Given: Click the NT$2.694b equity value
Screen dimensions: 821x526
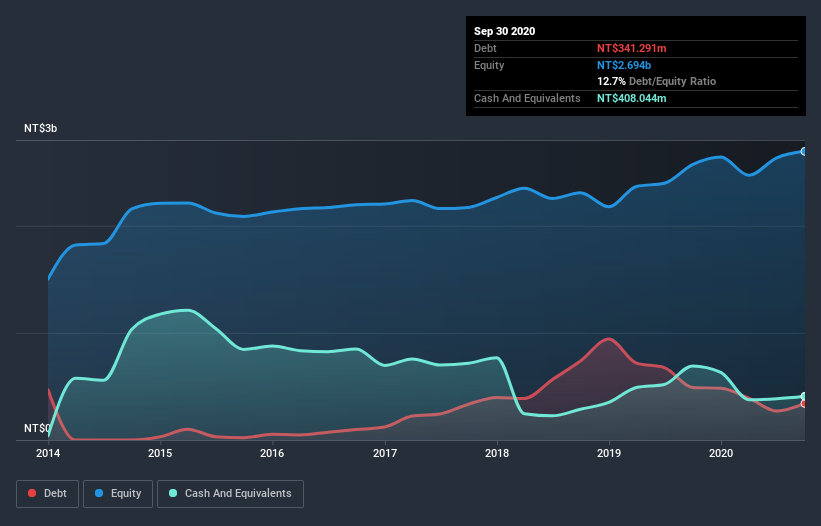Looking at the screenshot, I should (x=624, y=65).
